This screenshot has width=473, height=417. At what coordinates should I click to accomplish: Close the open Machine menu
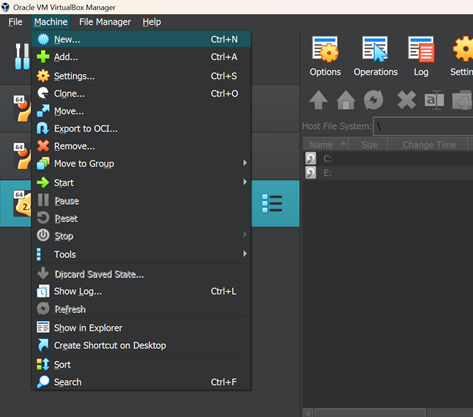[x=51, y=22]
